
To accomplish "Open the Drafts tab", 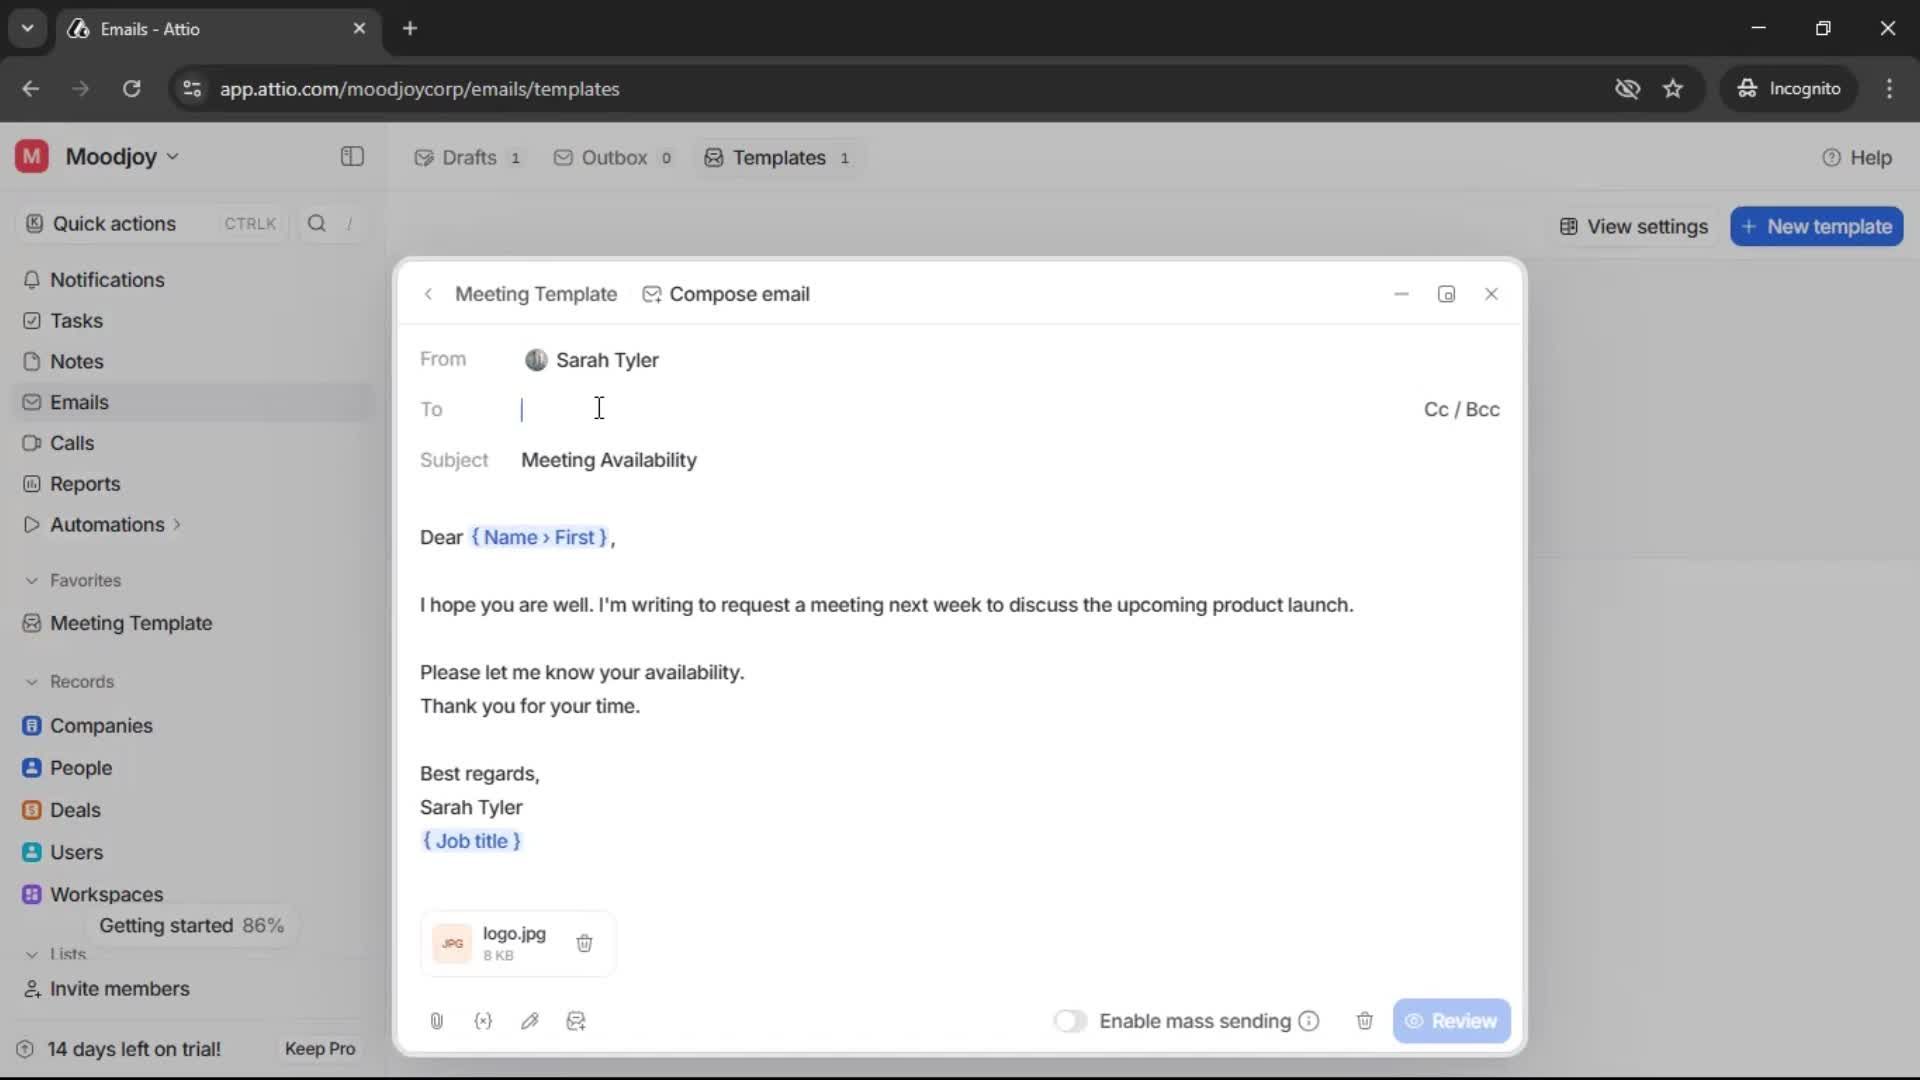I will [x=467, y=157].
